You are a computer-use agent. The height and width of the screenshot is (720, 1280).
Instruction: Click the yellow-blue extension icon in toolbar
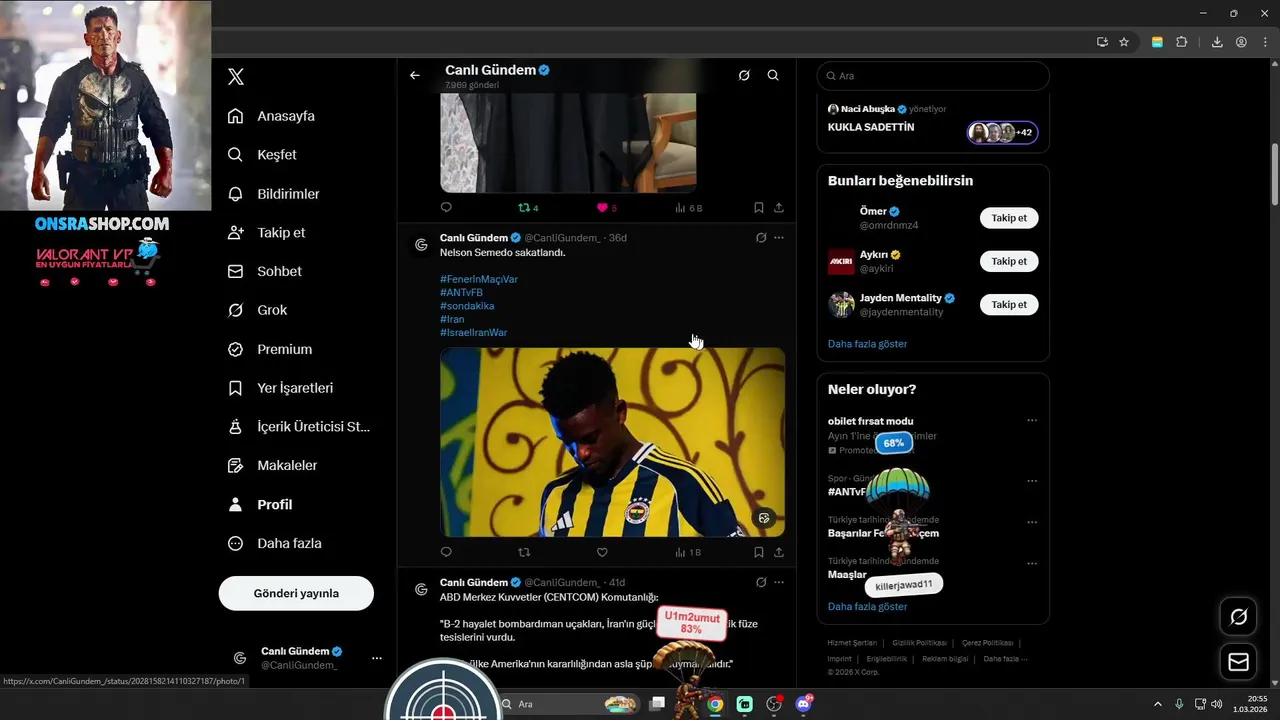coord(1157,42)
